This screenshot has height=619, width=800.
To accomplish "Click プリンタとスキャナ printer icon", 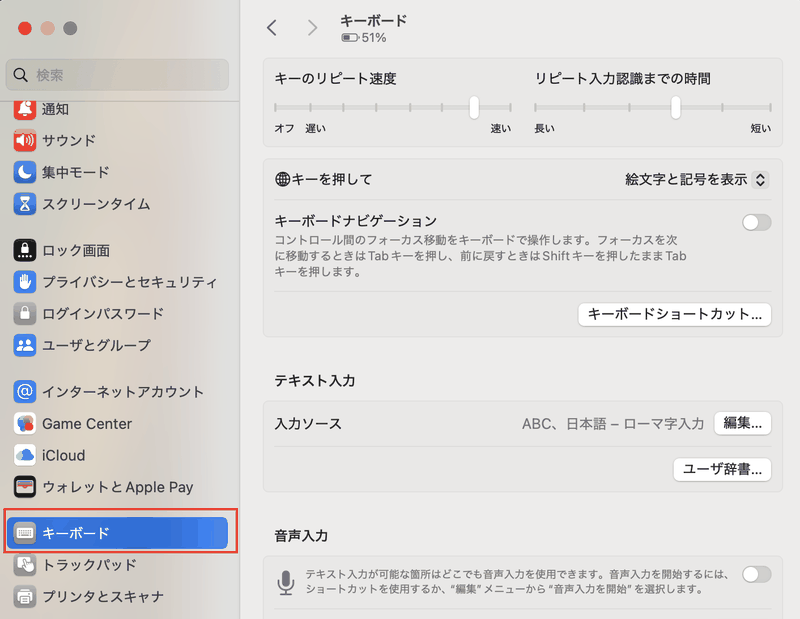I will coord(24,597).
